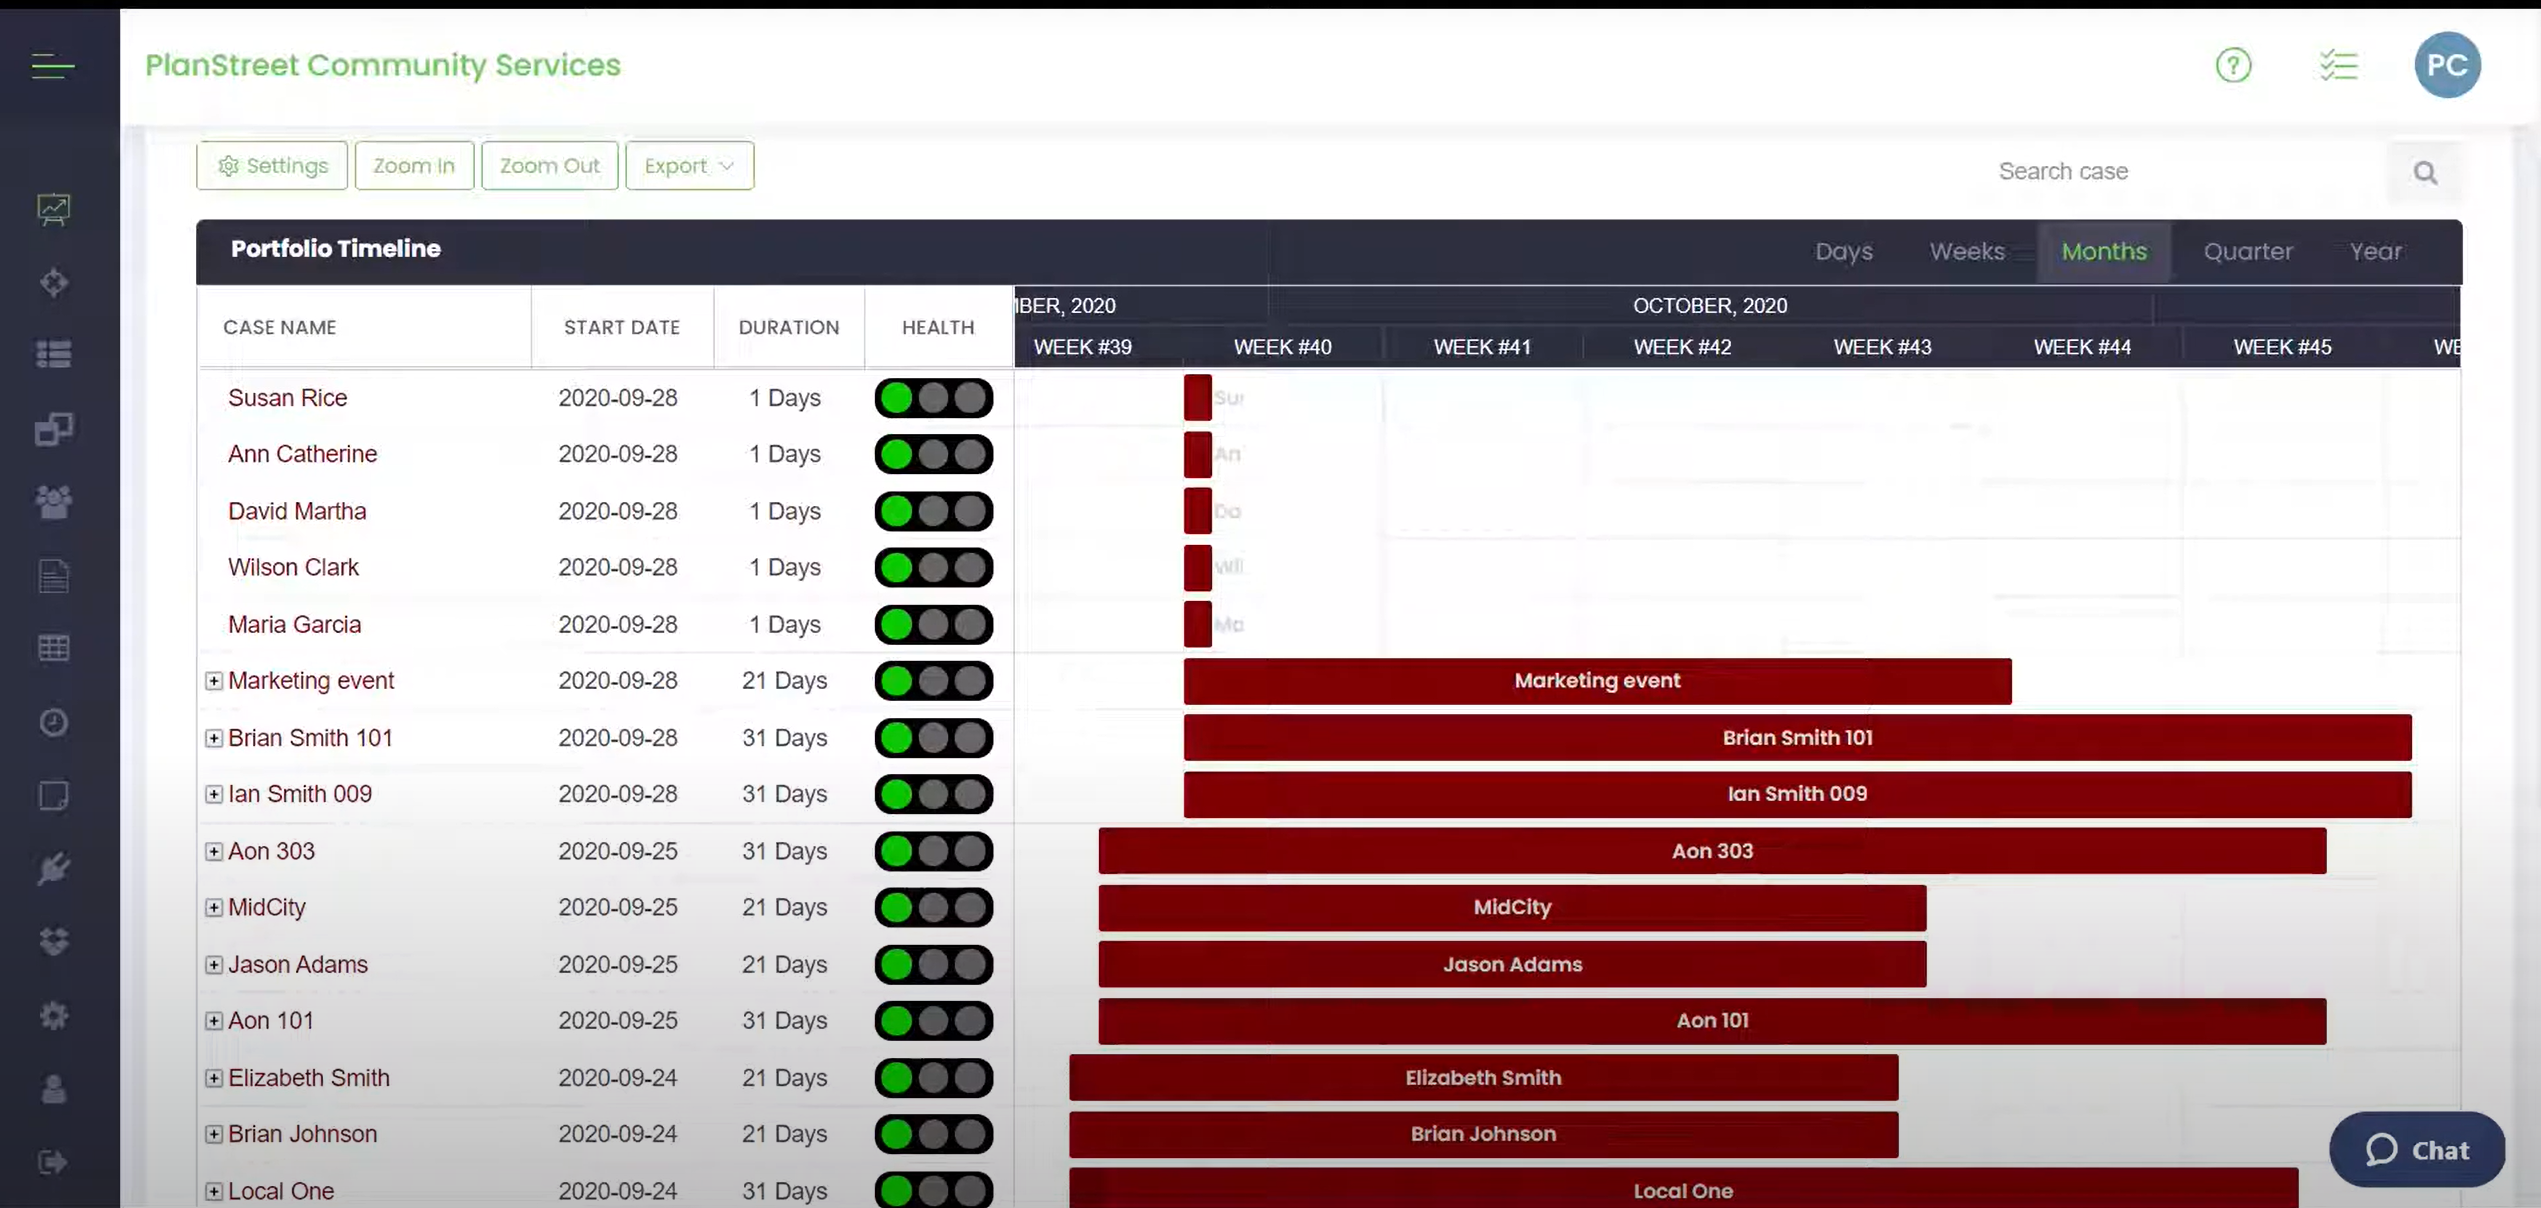The height and width of the screenshot is (1208, 2541).
Task: Click the help question mark icon
Action: (2233, 66)
